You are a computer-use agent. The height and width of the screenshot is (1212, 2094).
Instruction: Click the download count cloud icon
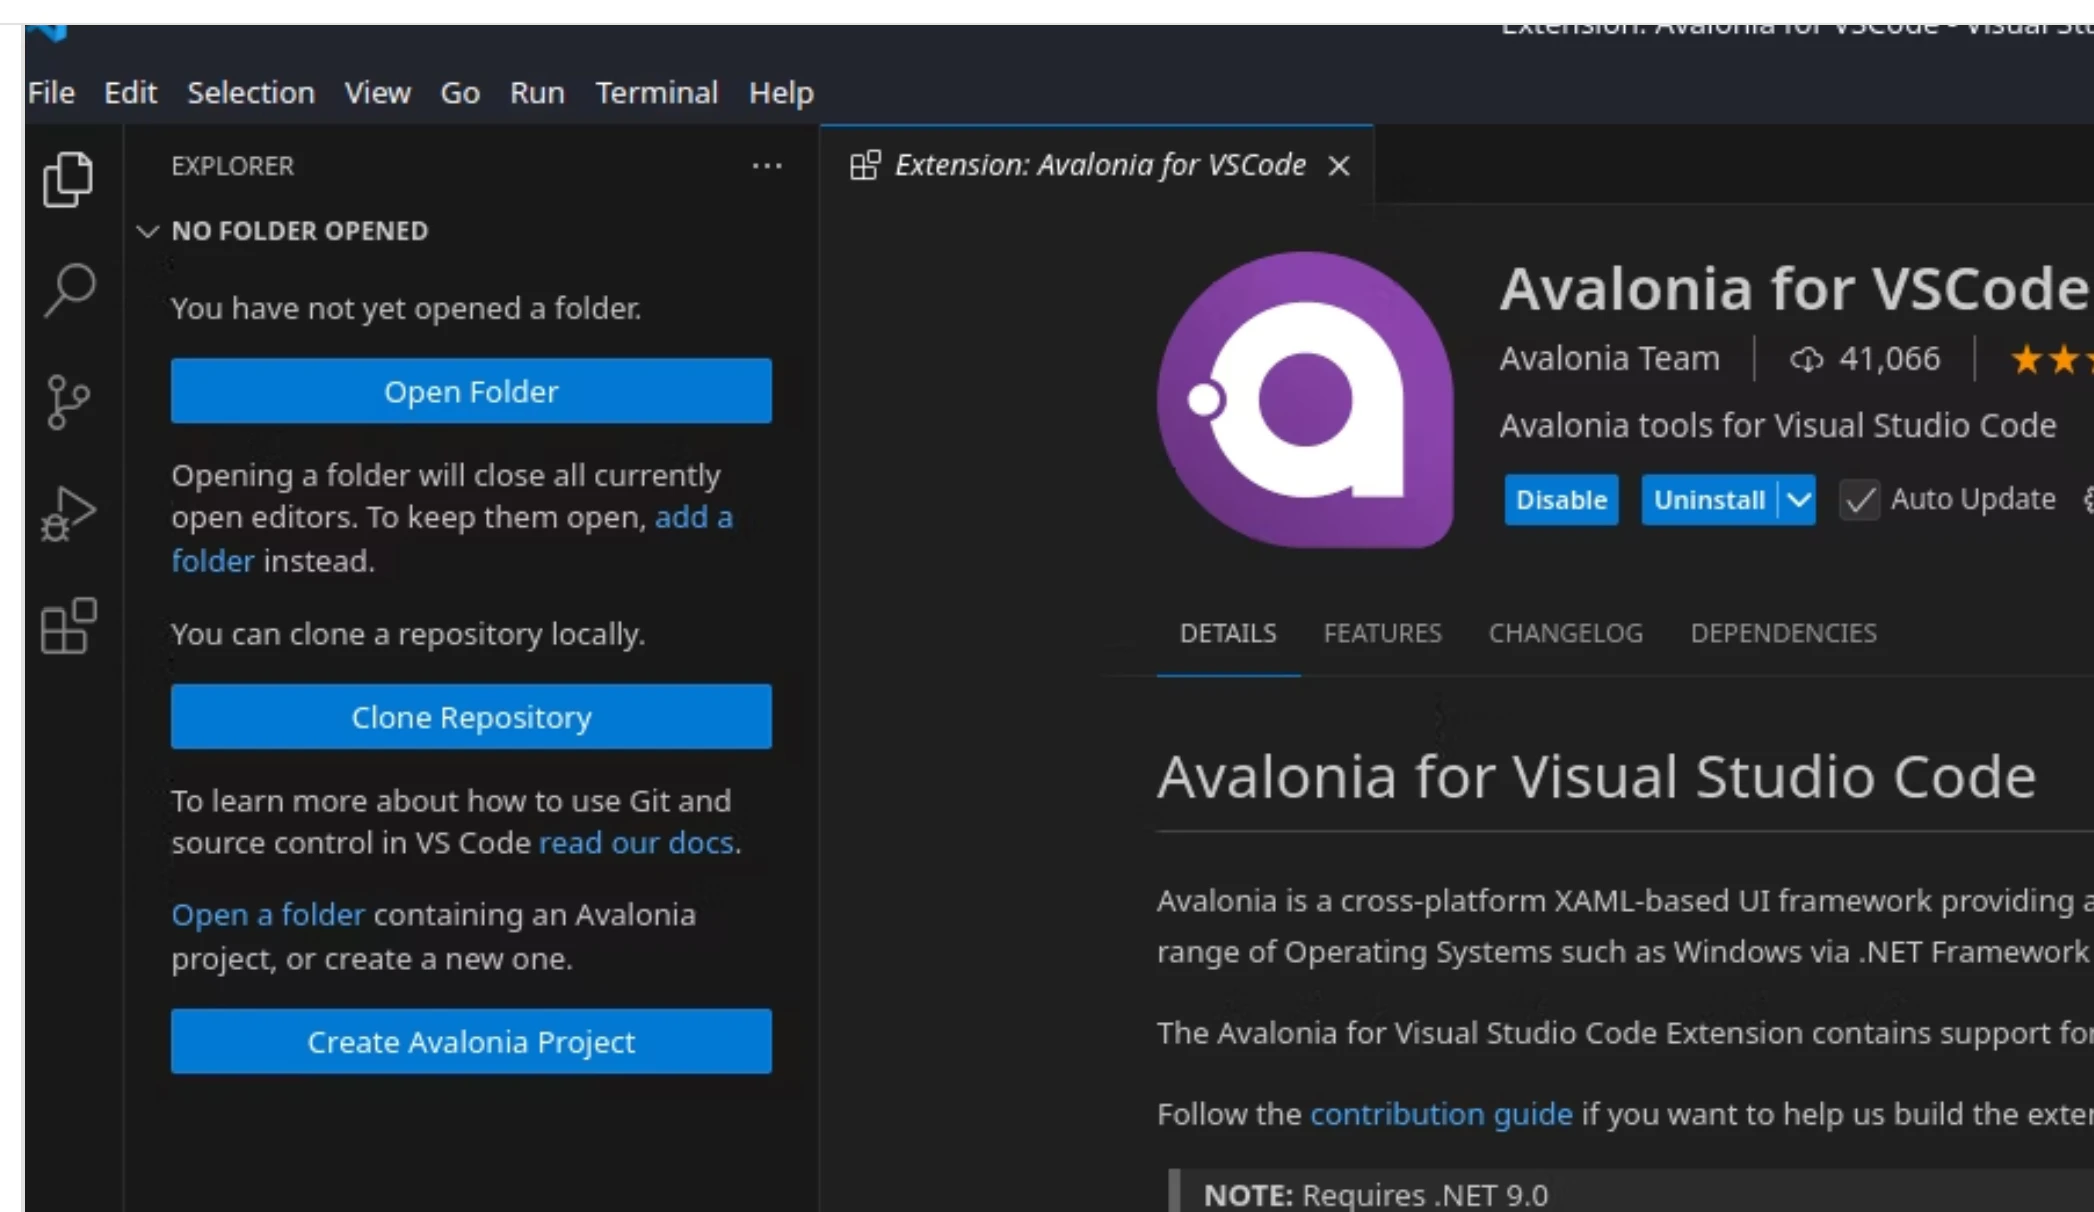[x=1806, y=359]
